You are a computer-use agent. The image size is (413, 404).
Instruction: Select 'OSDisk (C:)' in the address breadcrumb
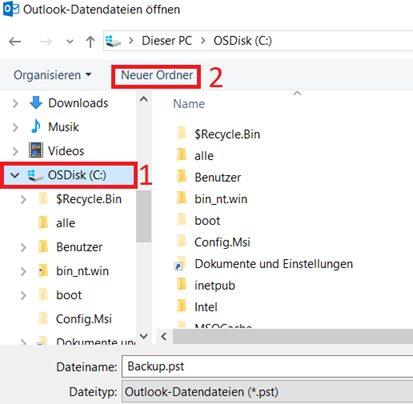243,41
